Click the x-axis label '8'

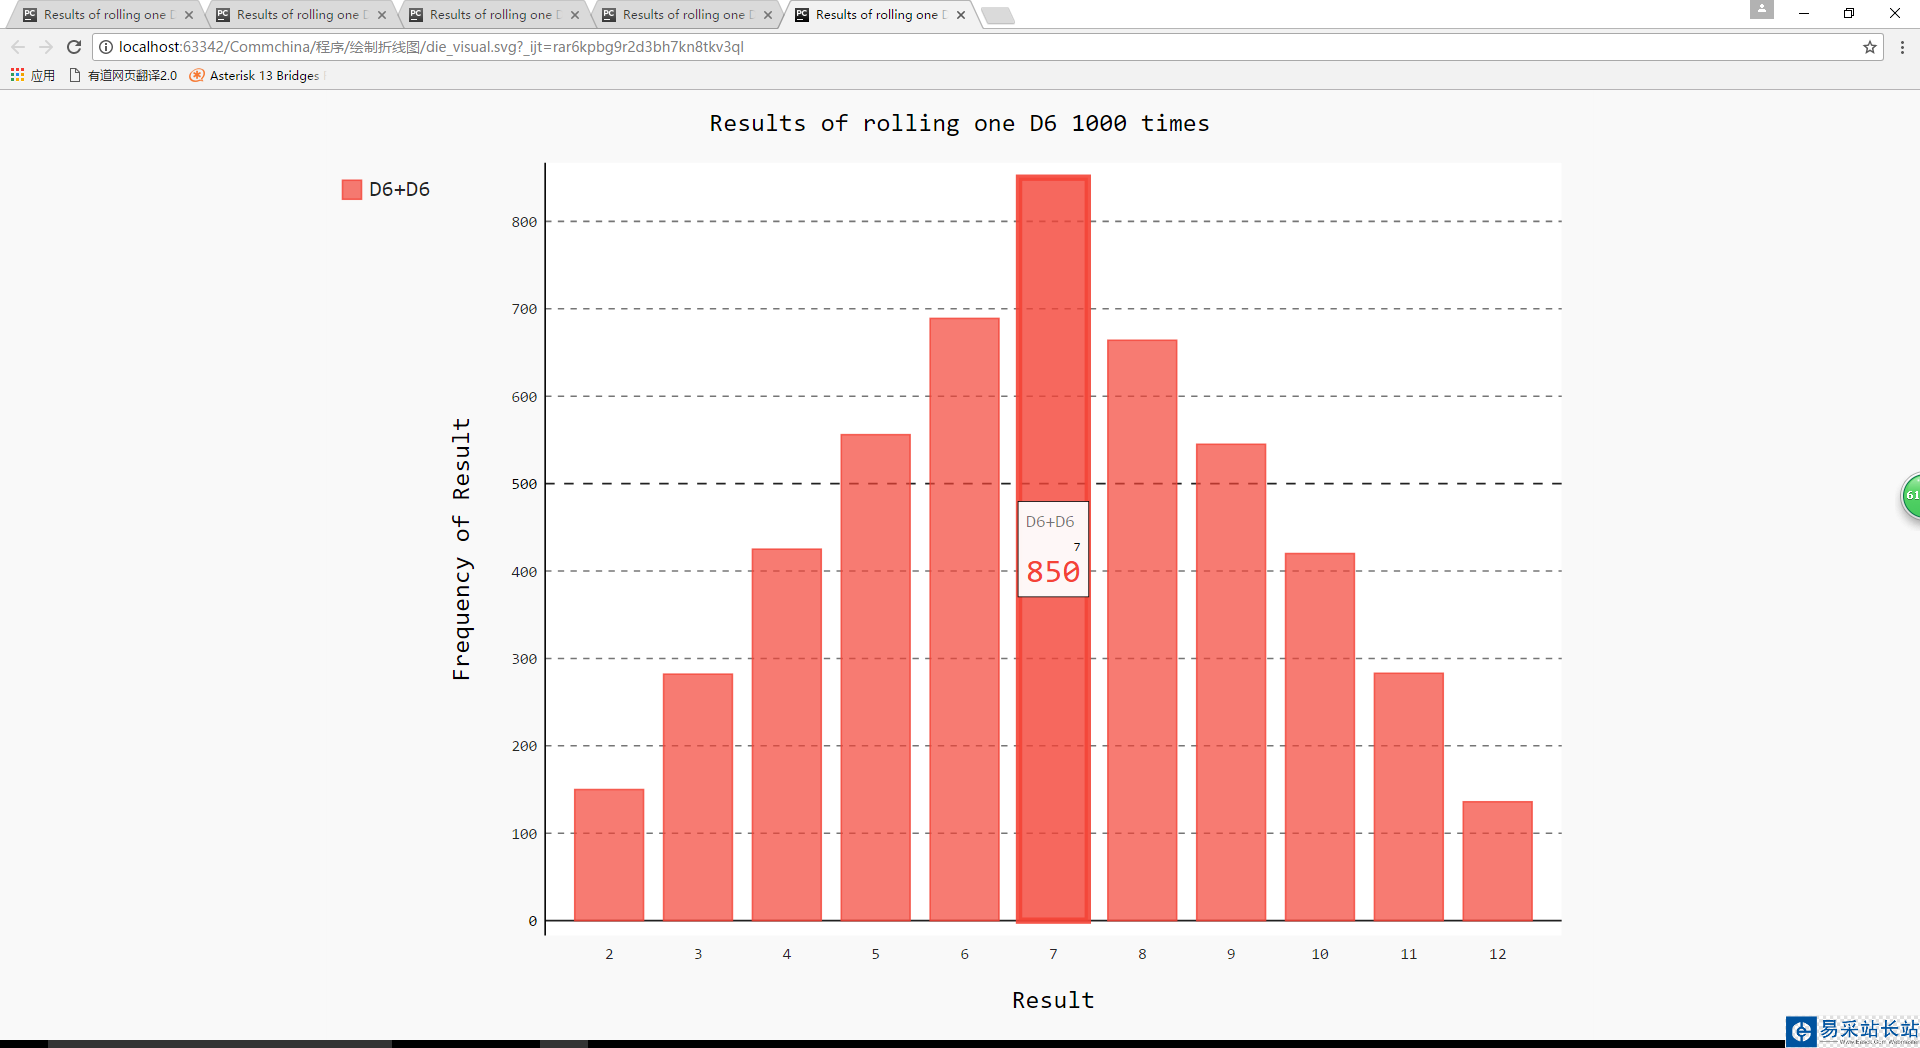(x=1142, y=954)
